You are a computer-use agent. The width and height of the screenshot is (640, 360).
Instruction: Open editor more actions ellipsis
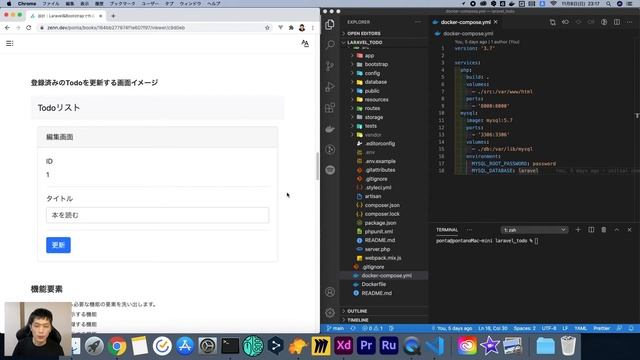pyautogui.click(x=629, y=22)
